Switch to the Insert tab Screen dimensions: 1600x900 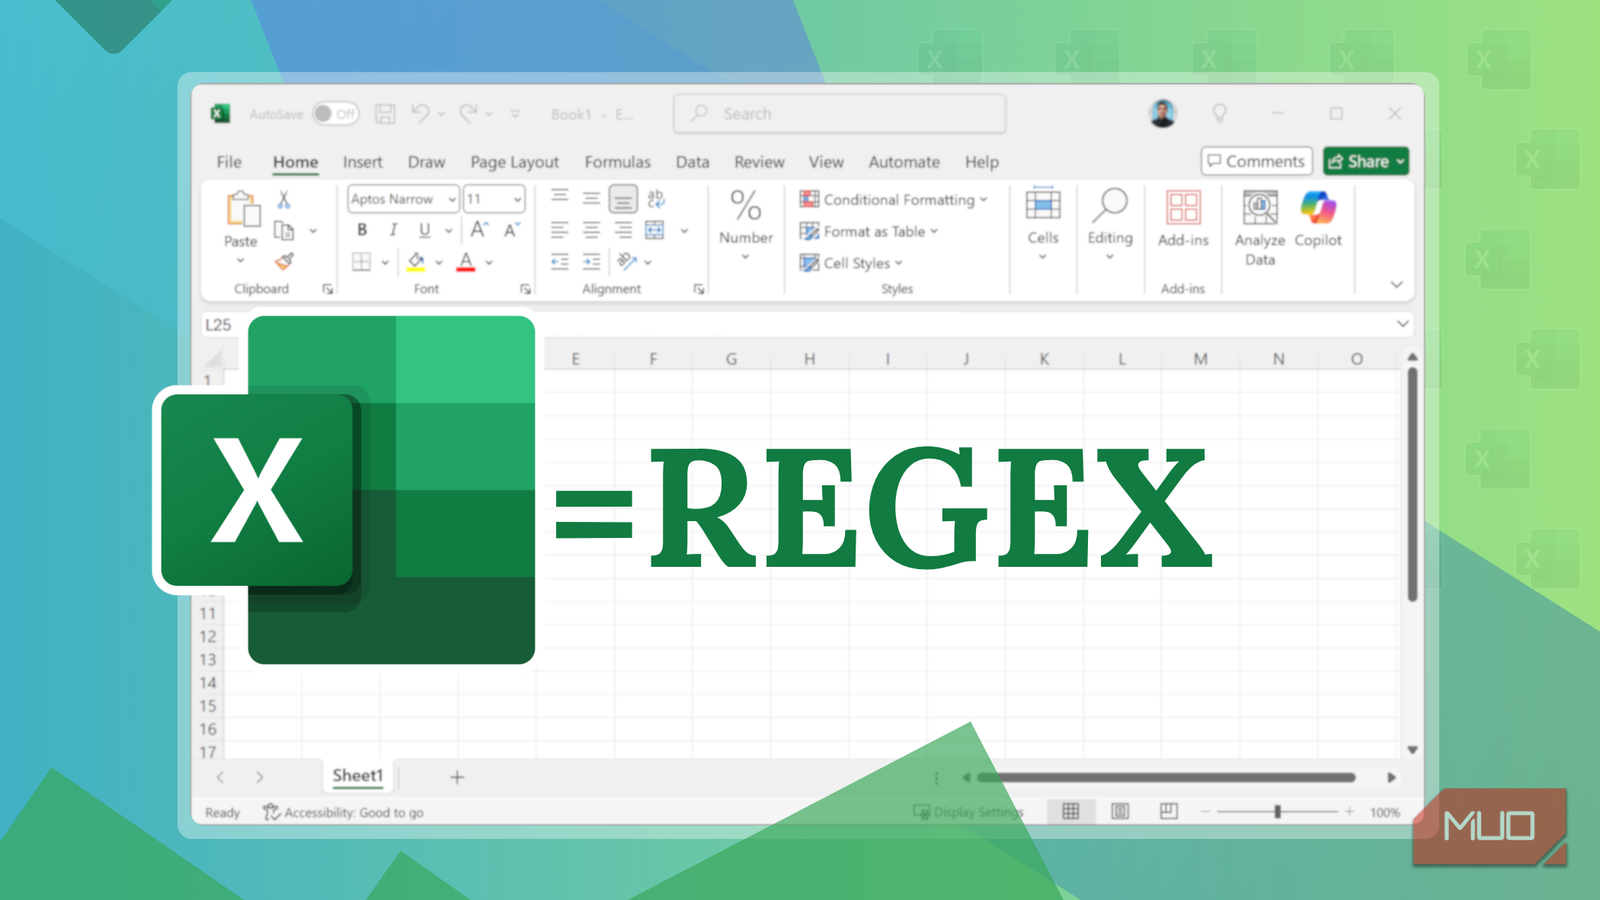click(x=362, y=162)
